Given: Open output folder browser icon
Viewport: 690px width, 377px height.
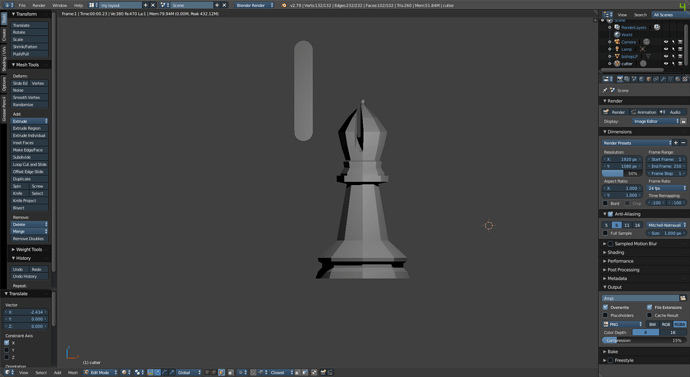Looking at the screenshot, I should (683, 298).
